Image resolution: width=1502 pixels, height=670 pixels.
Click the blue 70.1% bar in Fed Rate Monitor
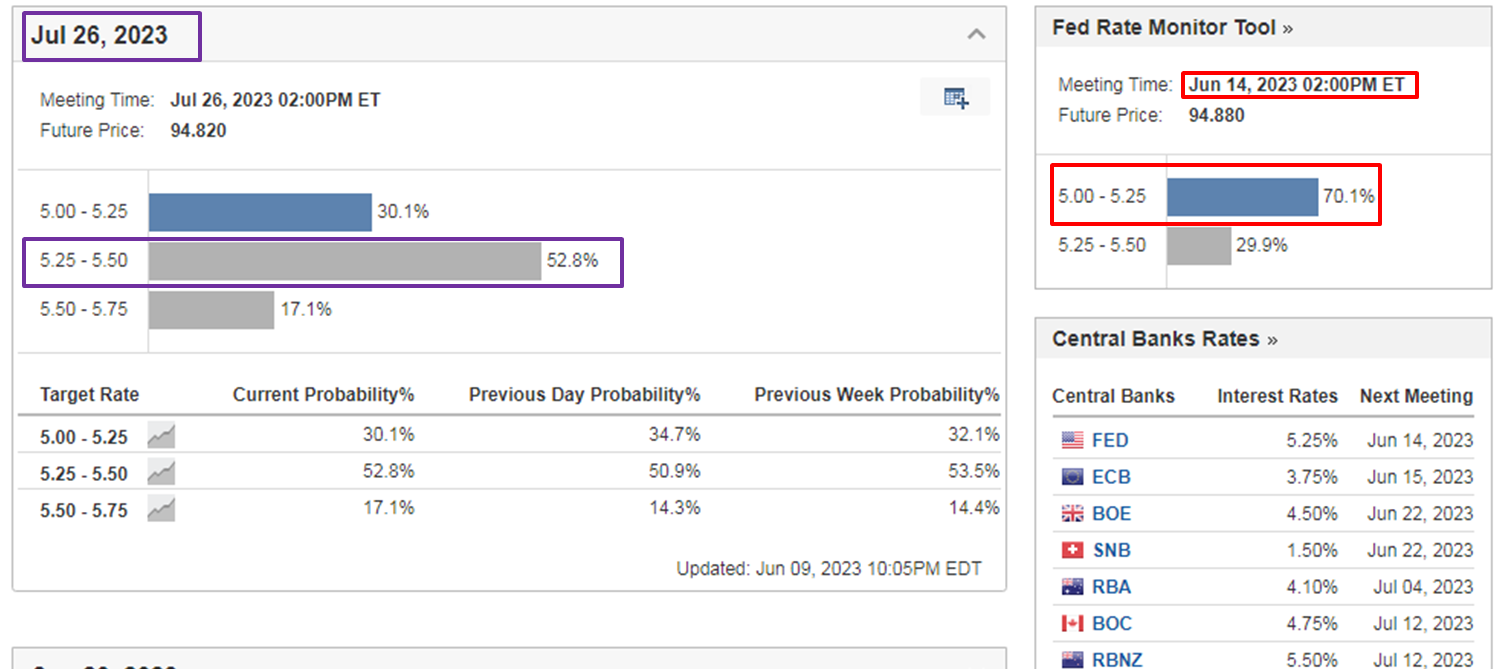click(x=1242, y=197)
